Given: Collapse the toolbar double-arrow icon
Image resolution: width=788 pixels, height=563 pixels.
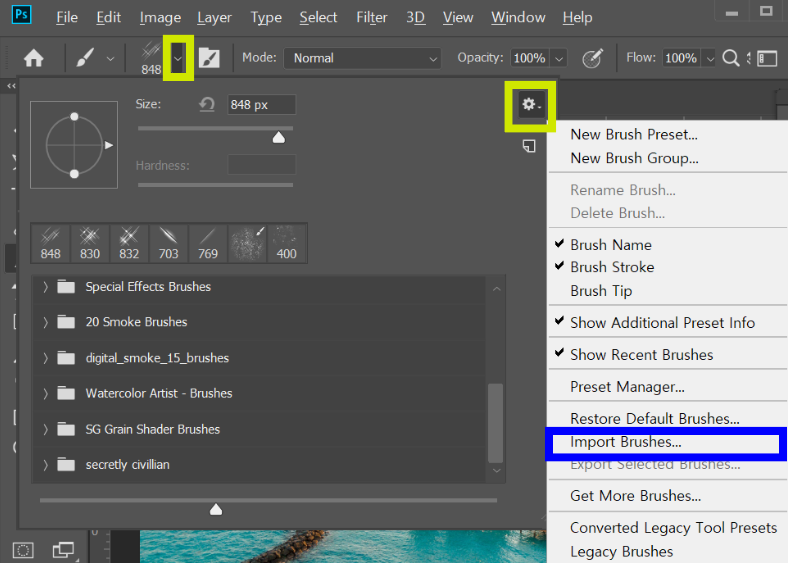Looking at the screenshot, I should (11, 86).
